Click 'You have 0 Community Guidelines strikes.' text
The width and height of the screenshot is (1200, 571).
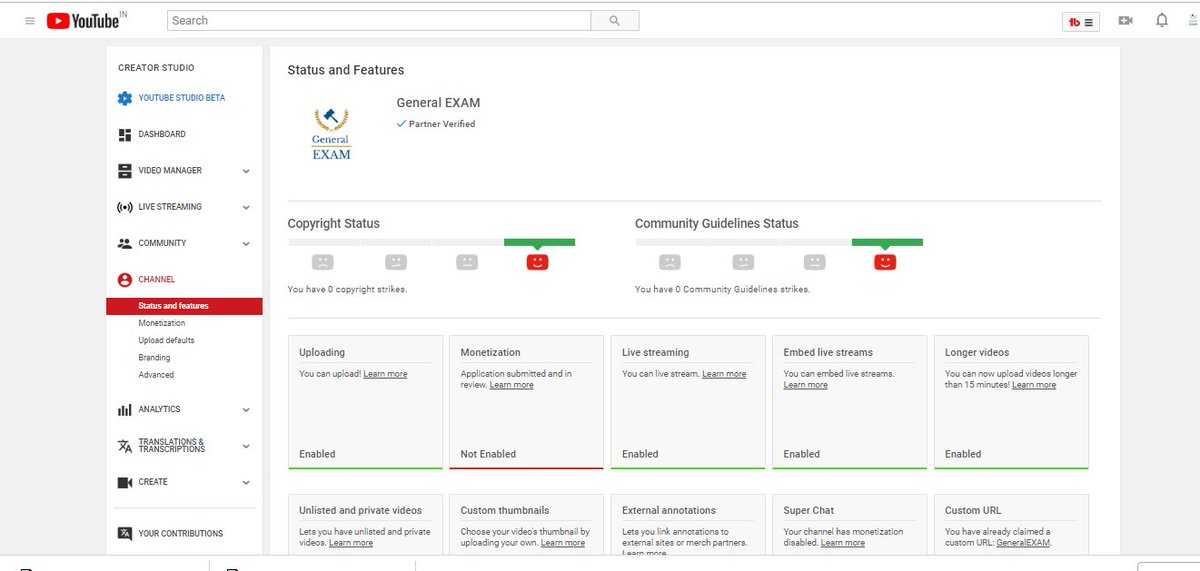pos(723,289)
